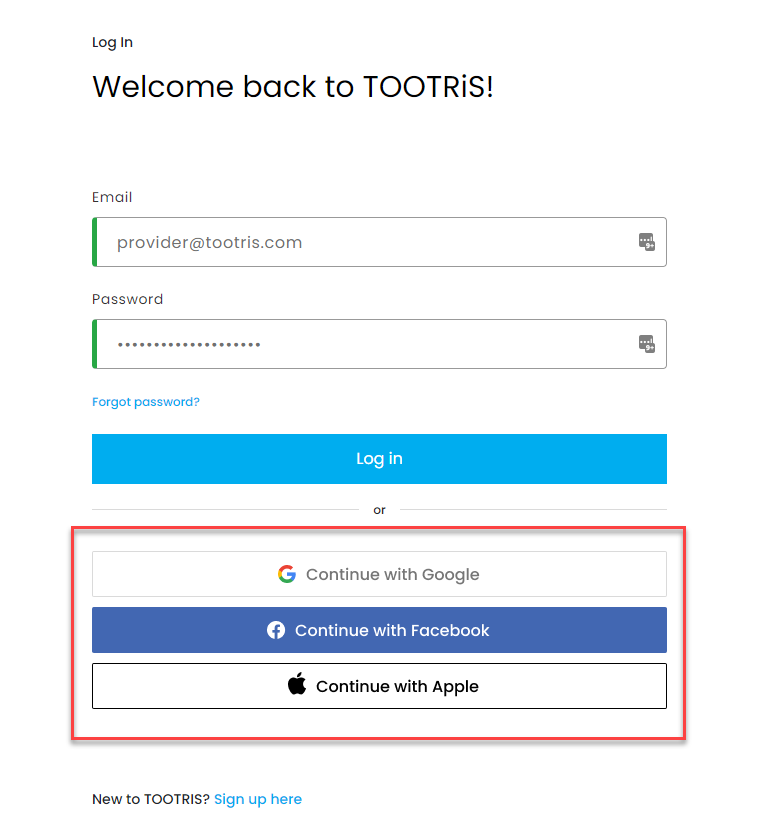Open password manager icon in Password field

click(647, 344)
